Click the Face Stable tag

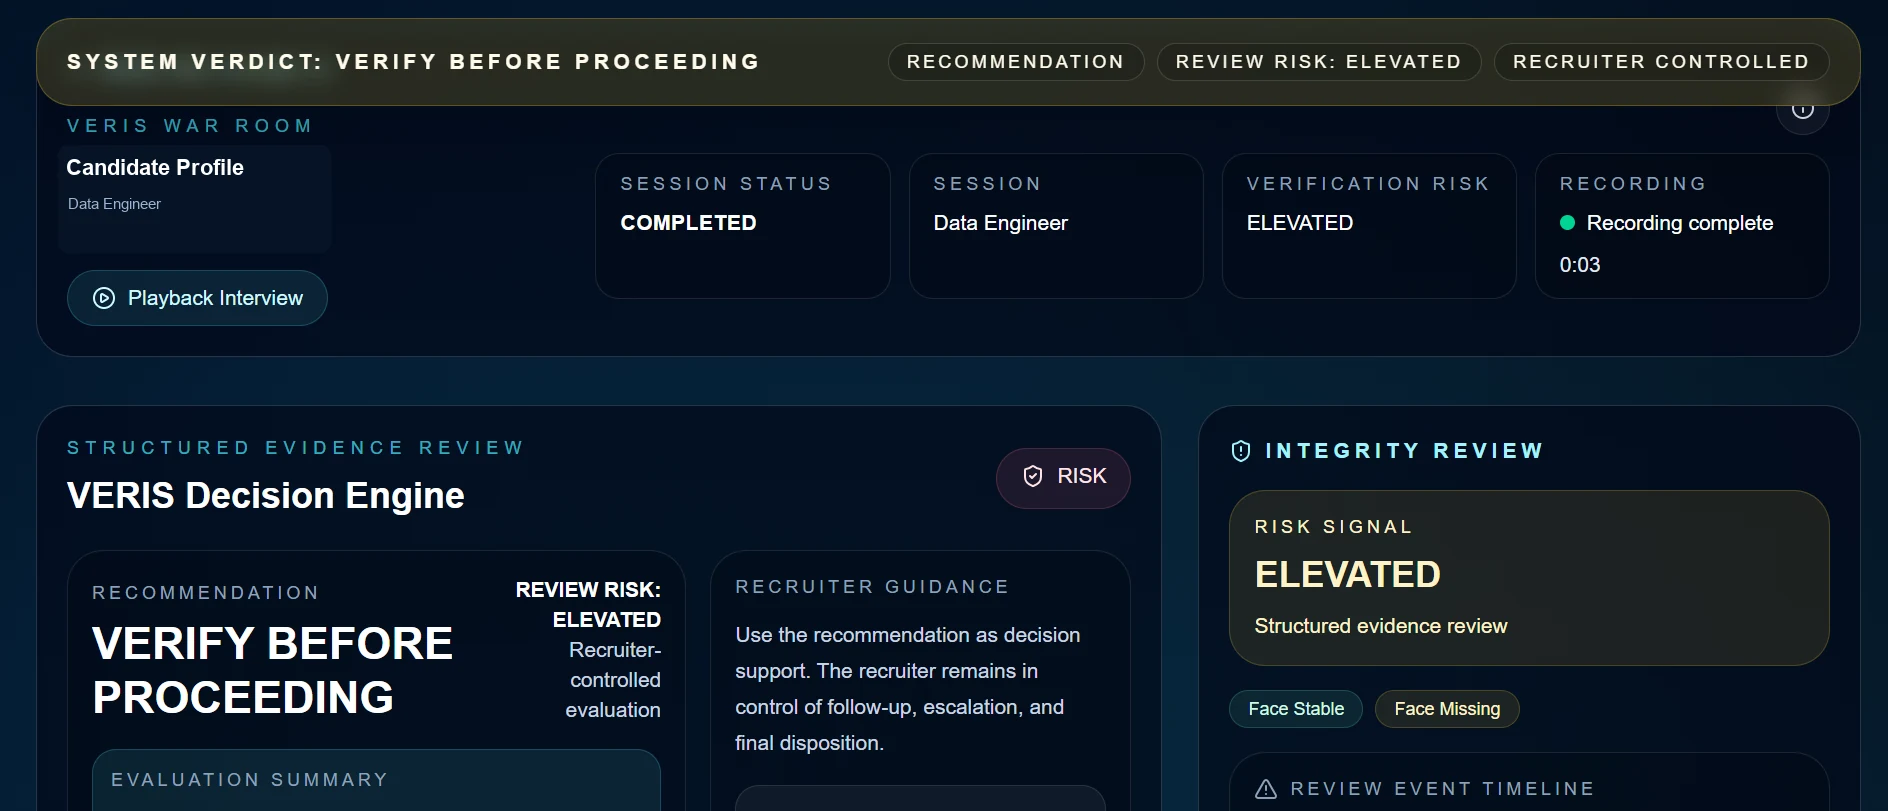click(1296, 709)
